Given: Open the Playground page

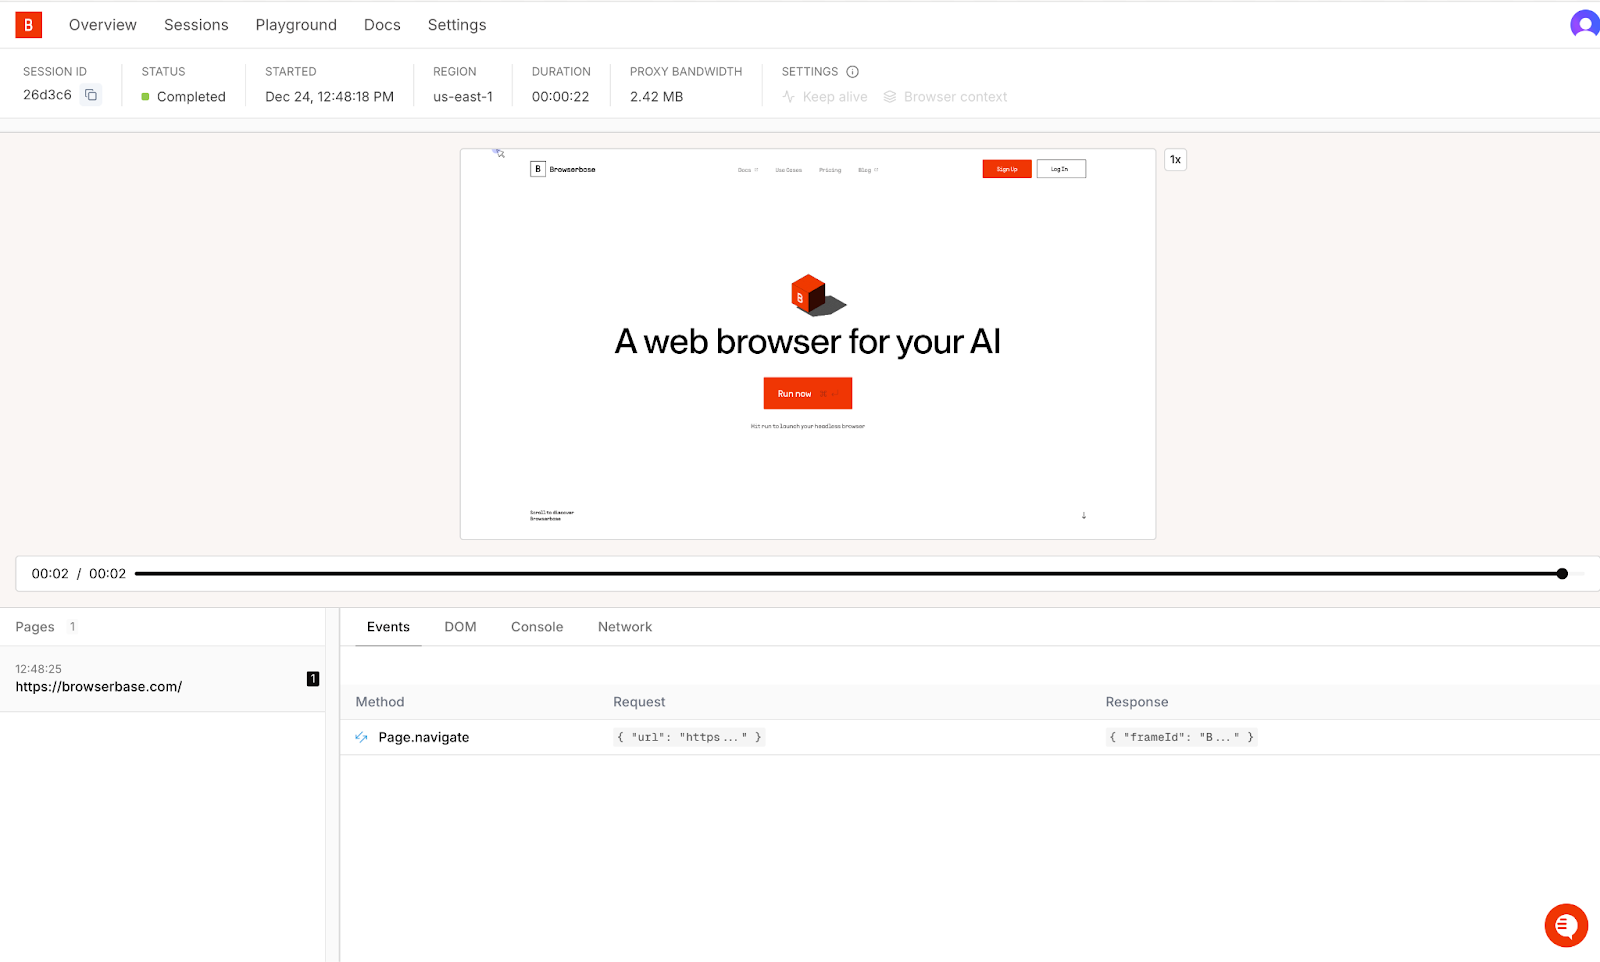Looking at the screenshot, I should click(x=296, y=25).
